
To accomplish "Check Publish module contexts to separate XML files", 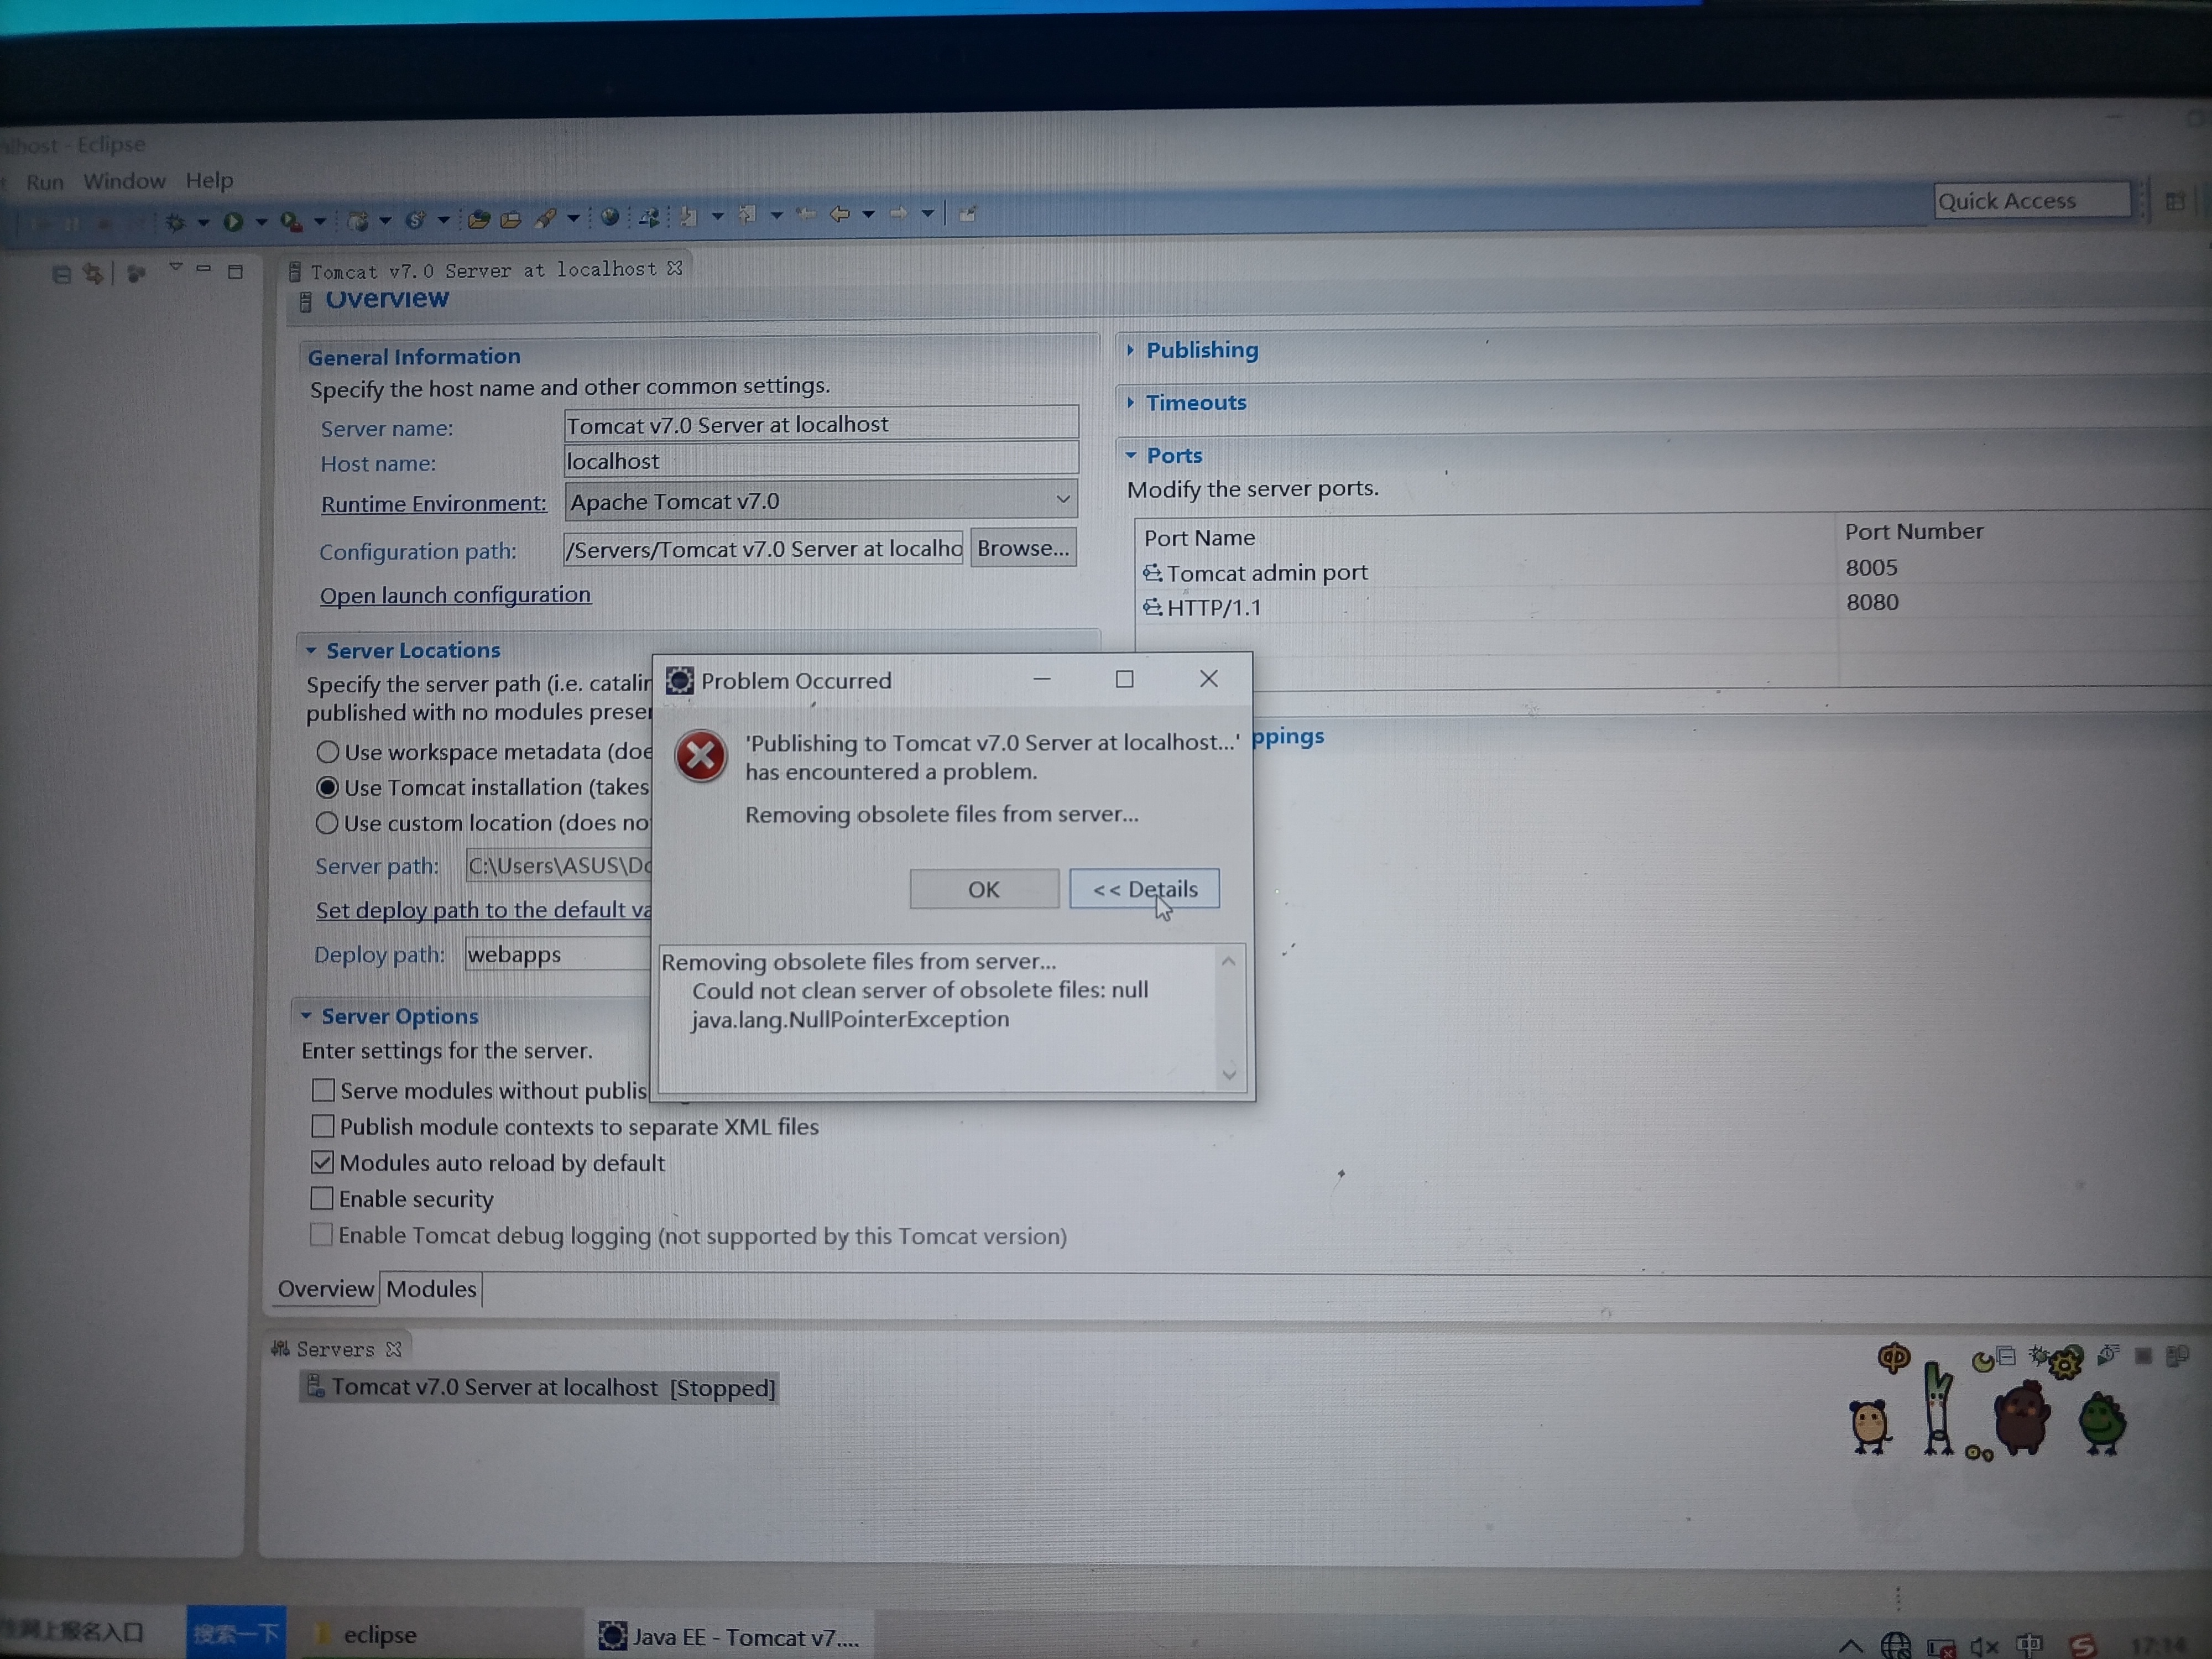I will pos(322,1126).
